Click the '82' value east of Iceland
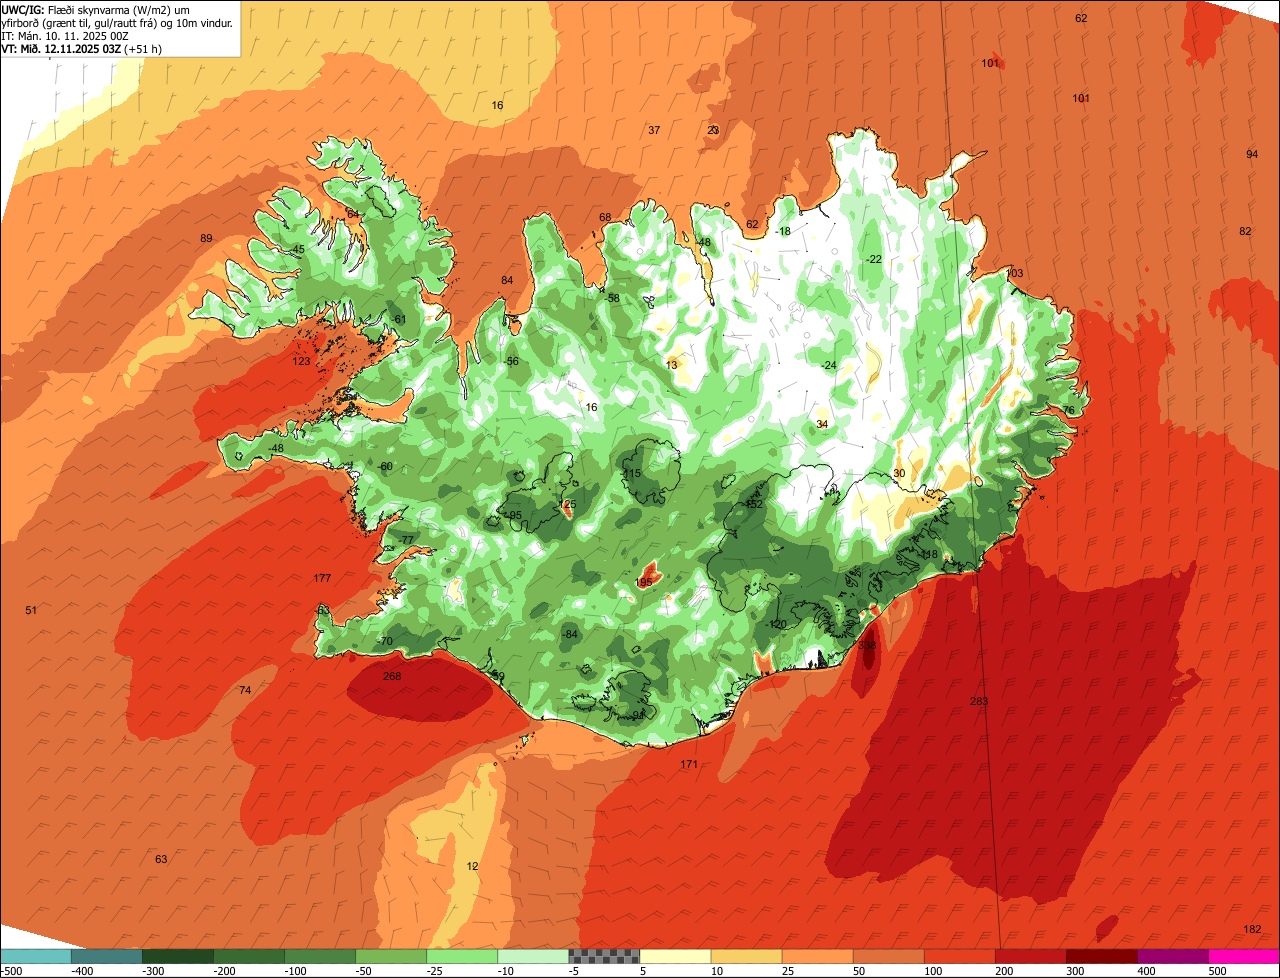 pyautogui.click(x=1245, y=231)
